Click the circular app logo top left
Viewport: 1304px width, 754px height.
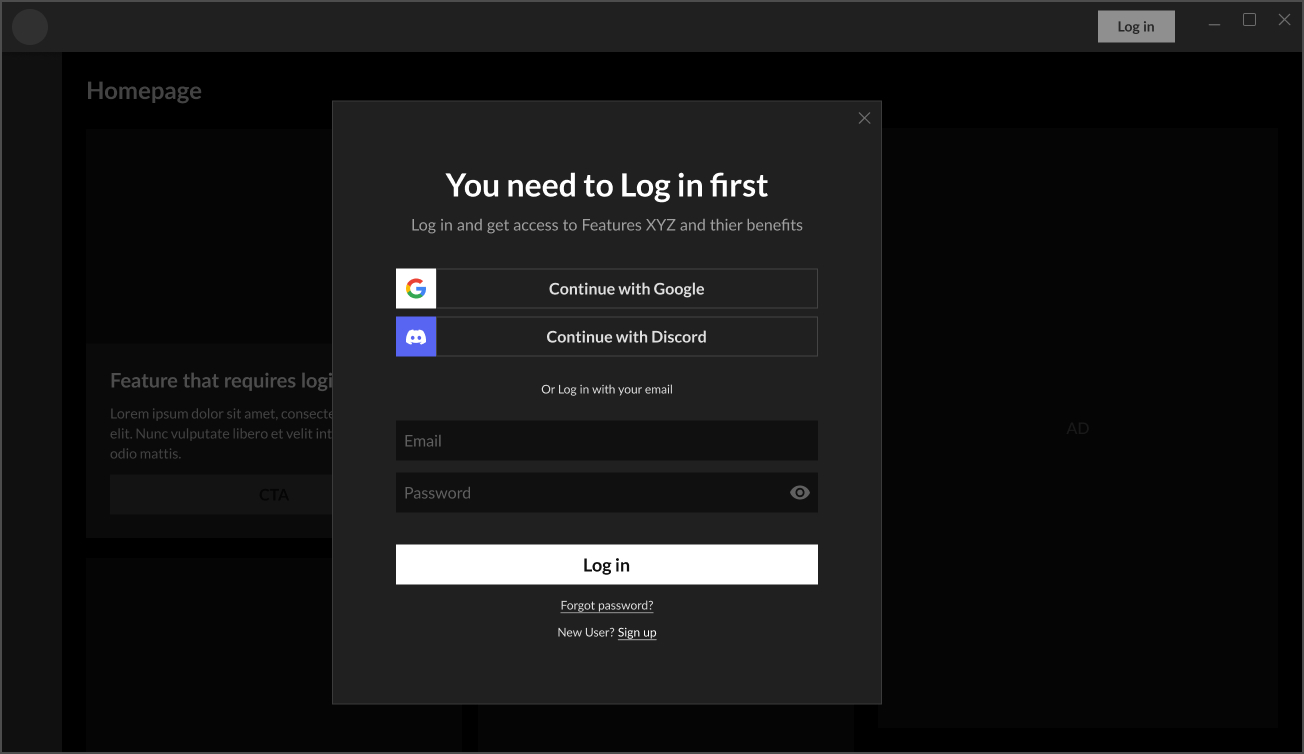[30, 27]
